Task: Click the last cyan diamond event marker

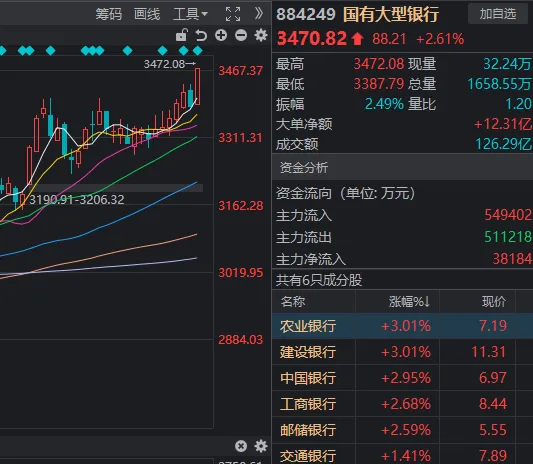Action: pos(197,51)
